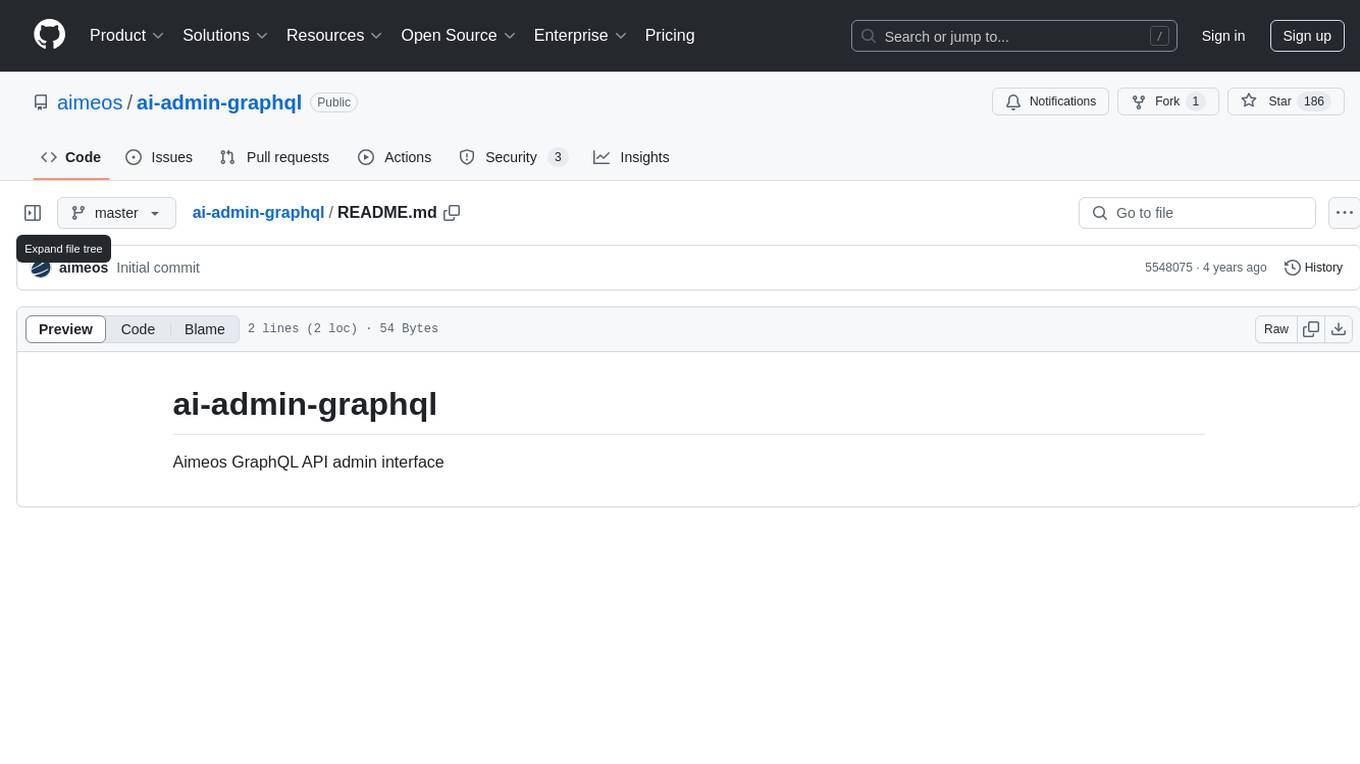Open ai-admin-graphql breadcrumb folder link
Screen dimensions: 1360x764
[258, 213]
